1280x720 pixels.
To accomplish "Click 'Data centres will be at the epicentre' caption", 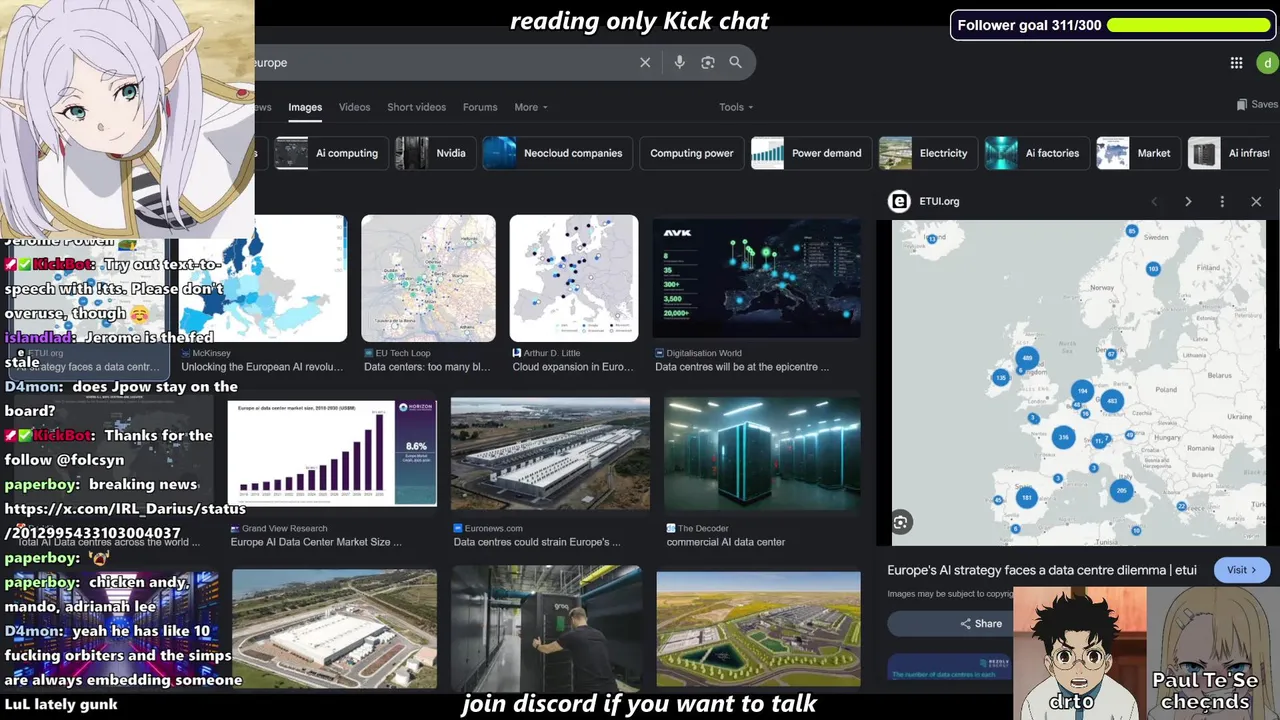I will tap(742, 367).
